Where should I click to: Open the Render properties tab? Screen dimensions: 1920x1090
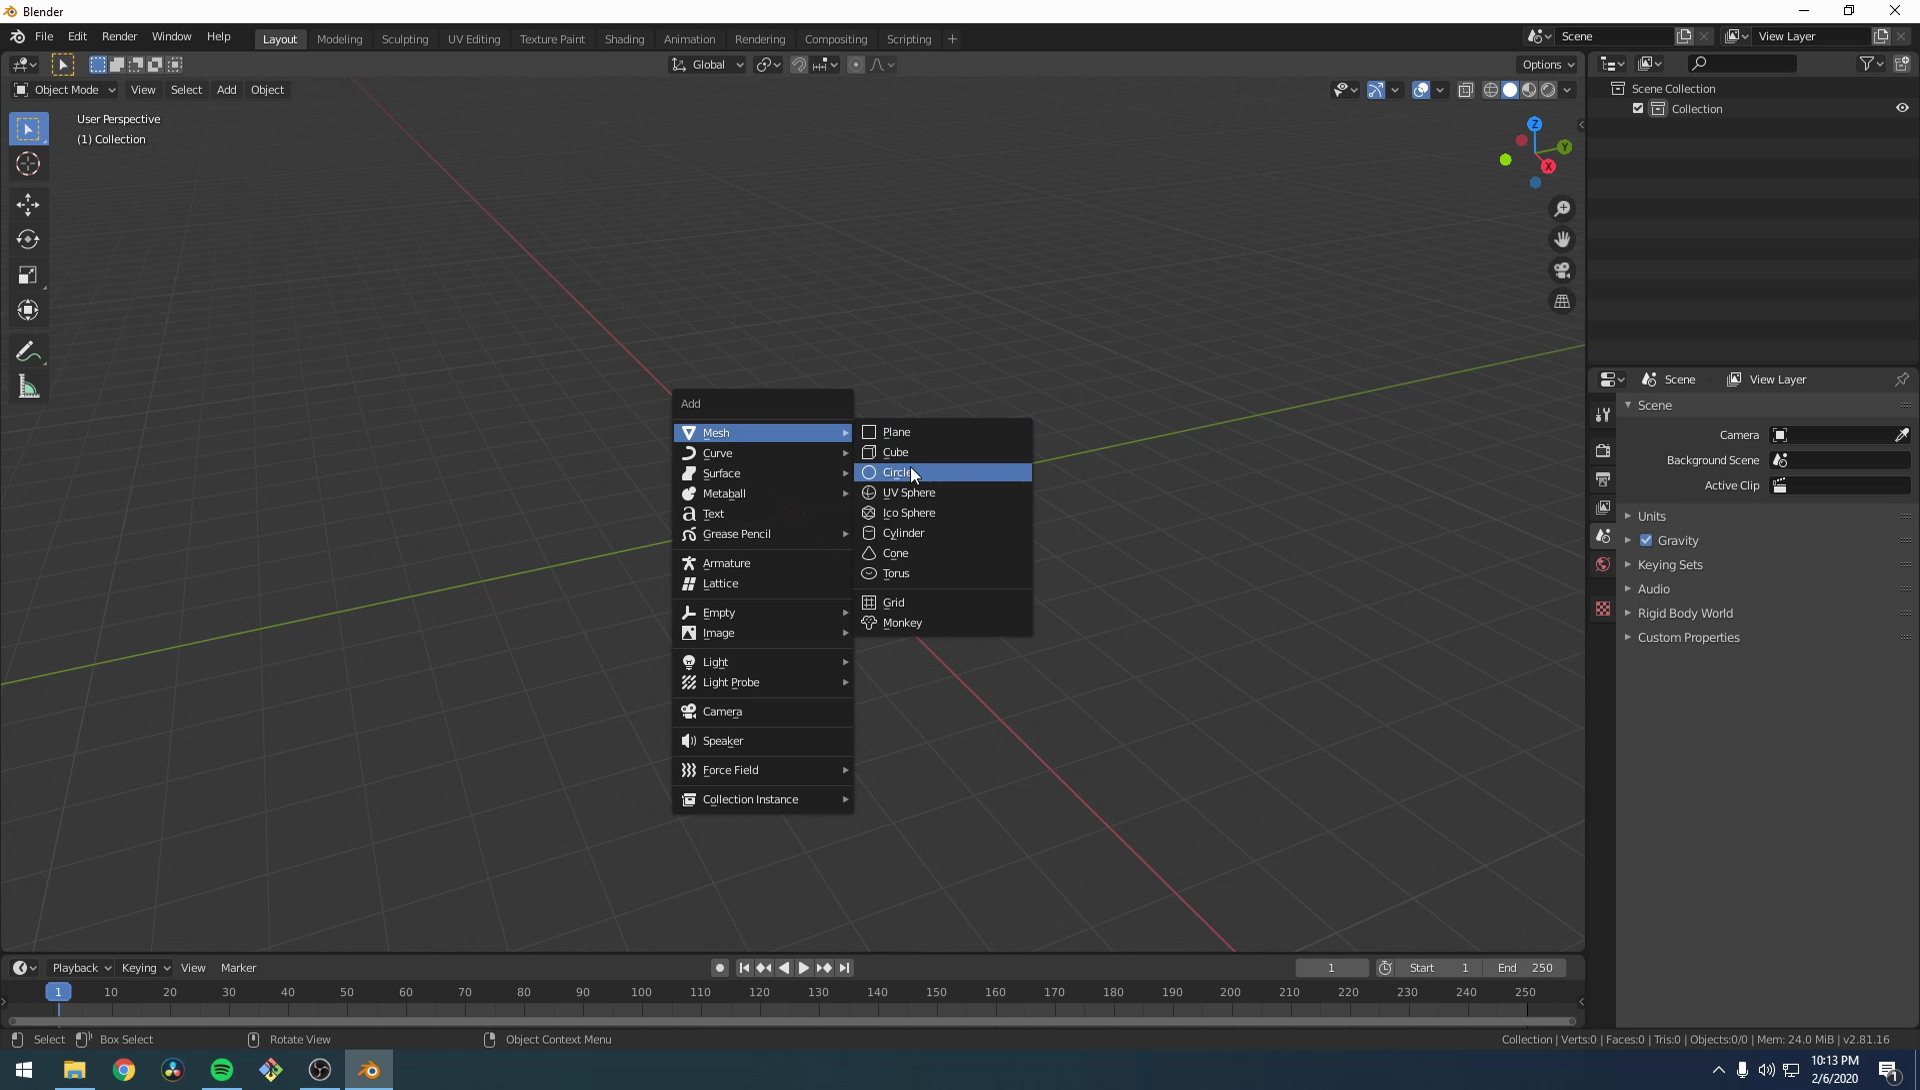pos(1603,451)
